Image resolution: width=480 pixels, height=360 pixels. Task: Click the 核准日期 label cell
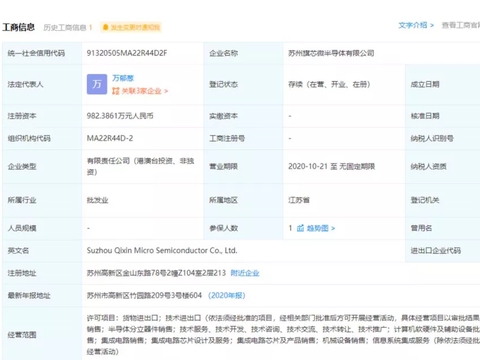pyautogui.click(x=442, y=116)
